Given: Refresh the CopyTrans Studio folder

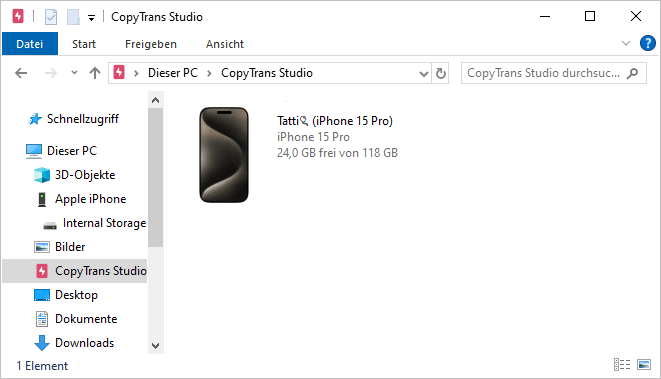Looking at the screenshot, I should click(441, 73).
